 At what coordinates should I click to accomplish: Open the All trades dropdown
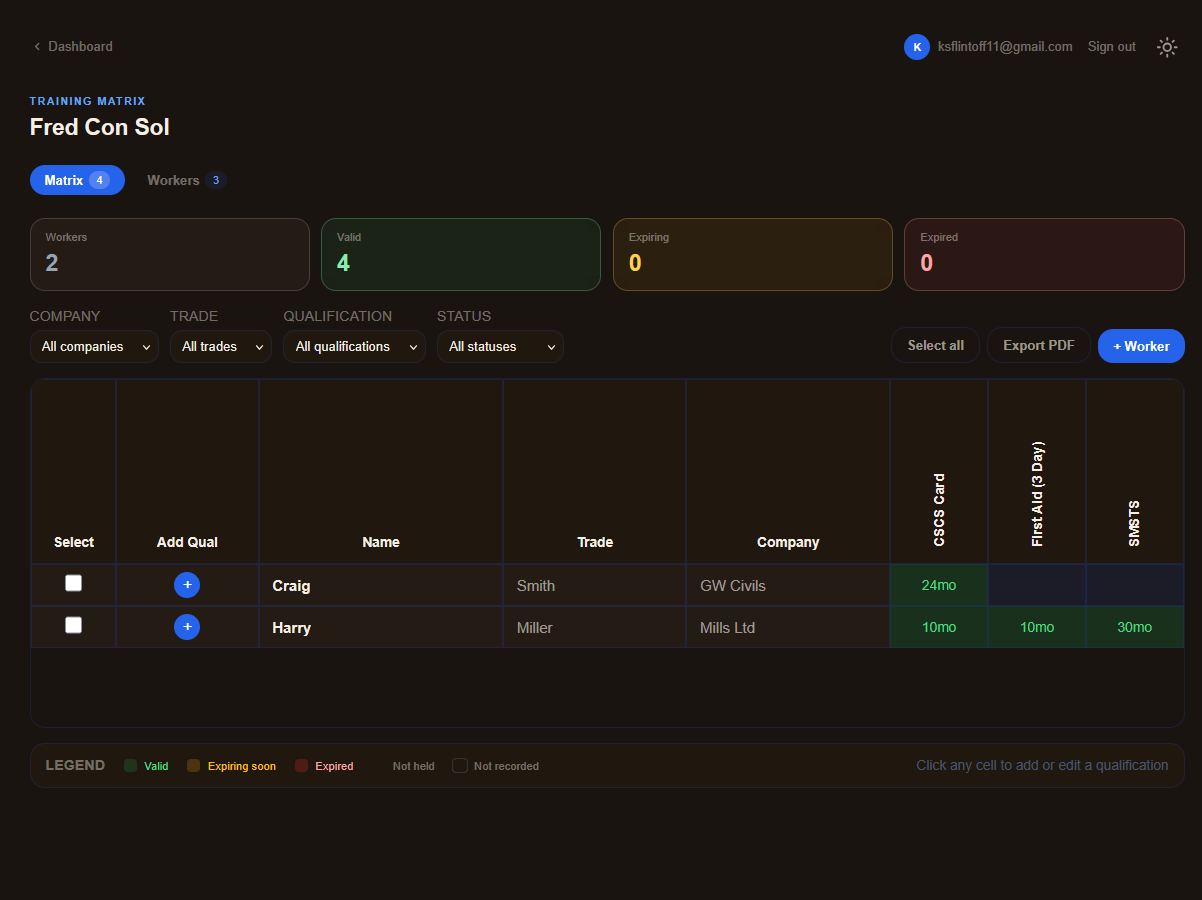(220, 346)
